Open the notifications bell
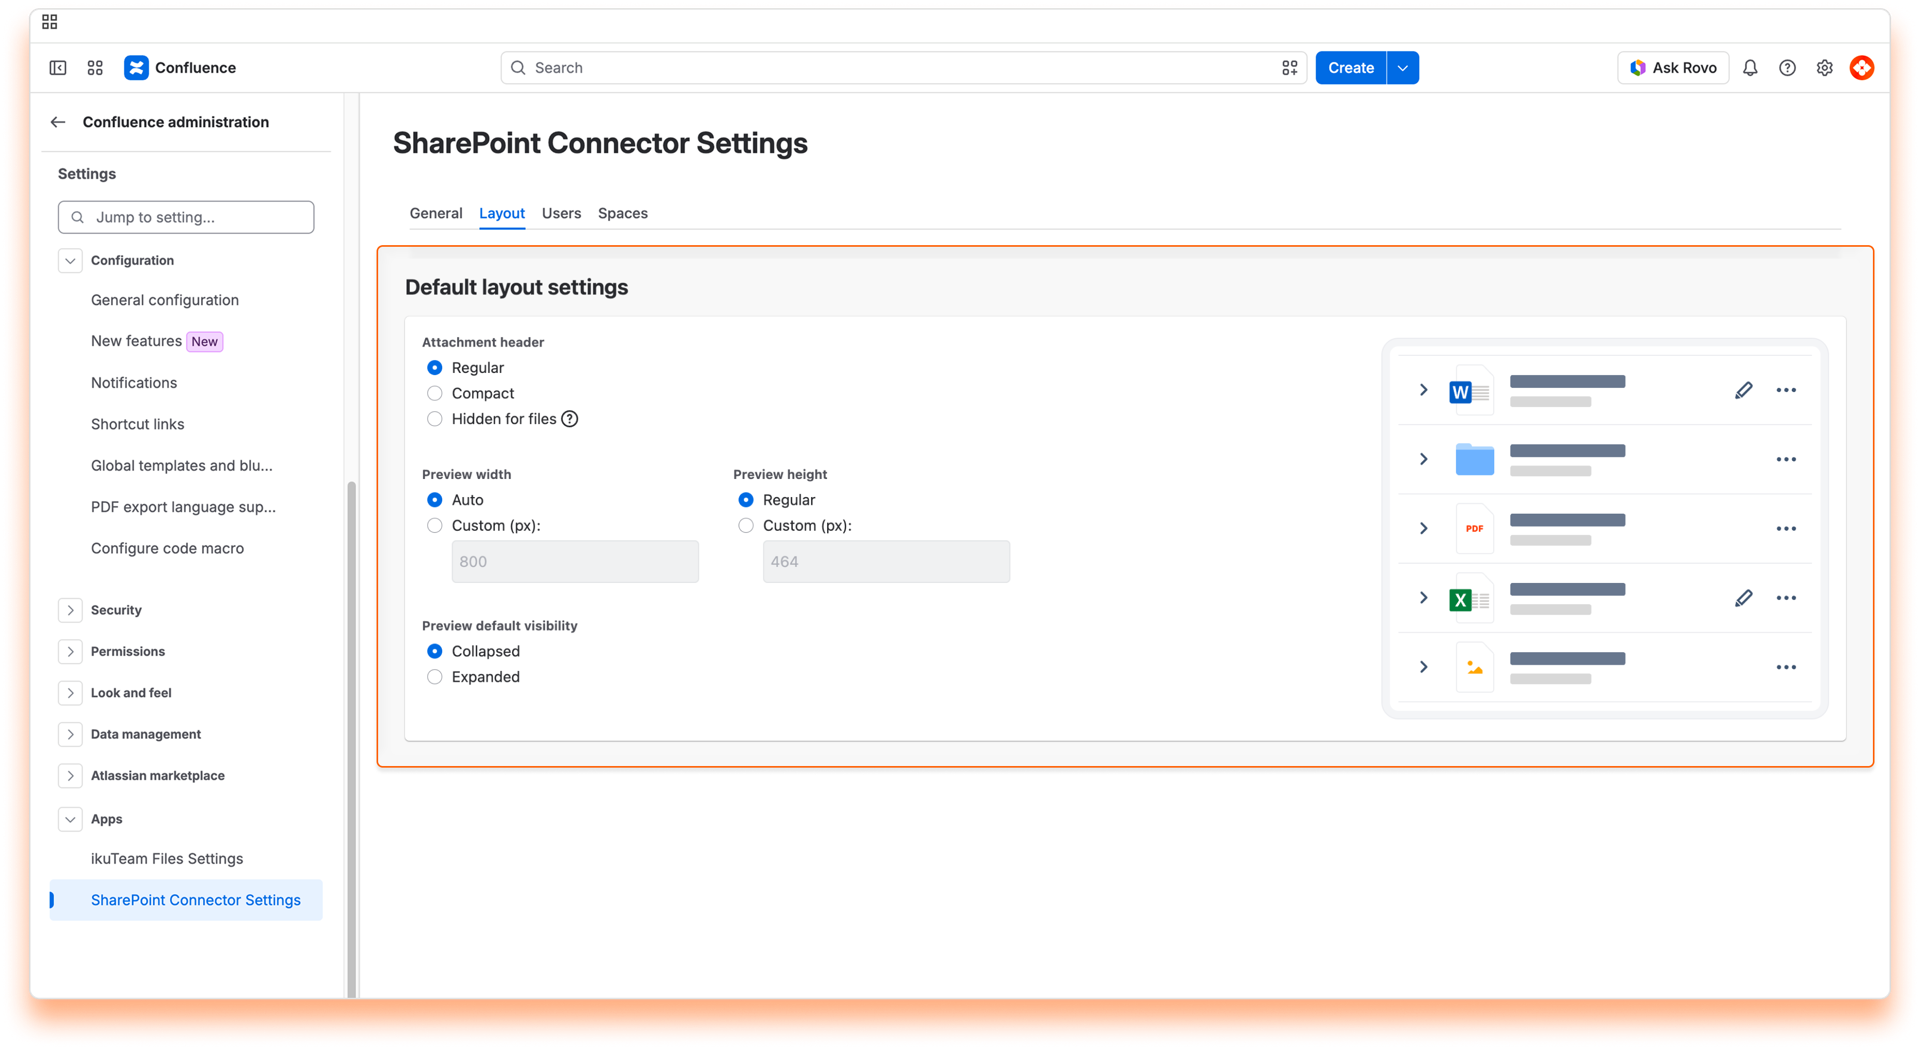 click(1750, 68)
